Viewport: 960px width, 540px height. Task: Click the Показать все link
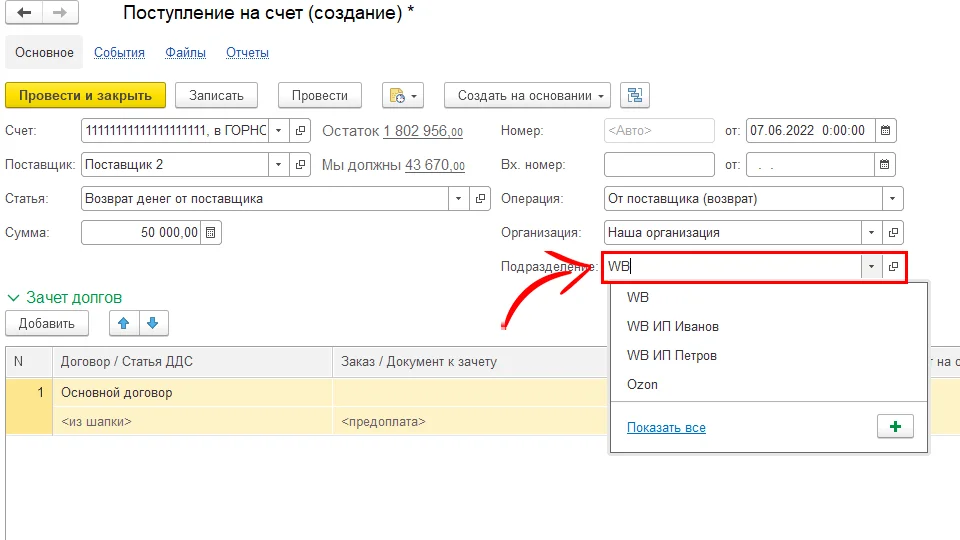[x=666, y=428]
